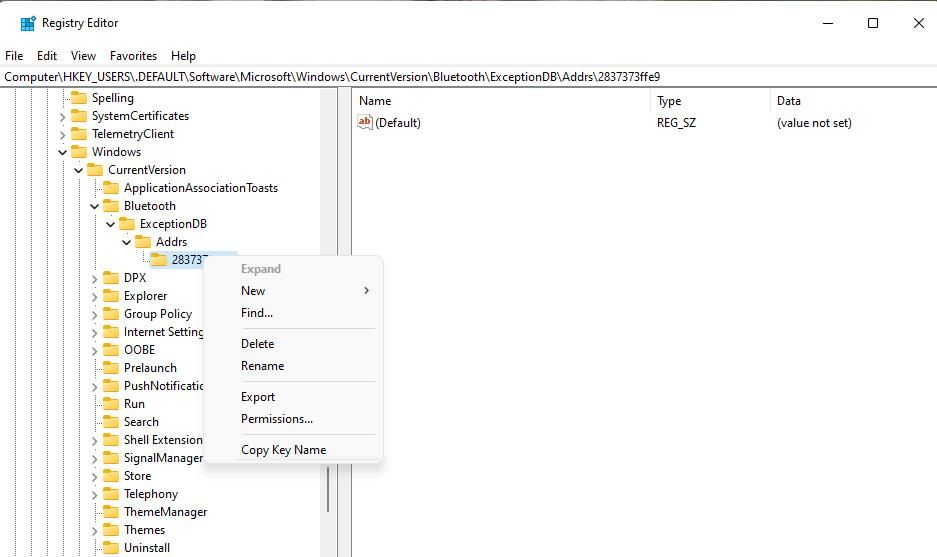
Task: Click the SignalManager folder icon
Action: [x=111, y=458]
